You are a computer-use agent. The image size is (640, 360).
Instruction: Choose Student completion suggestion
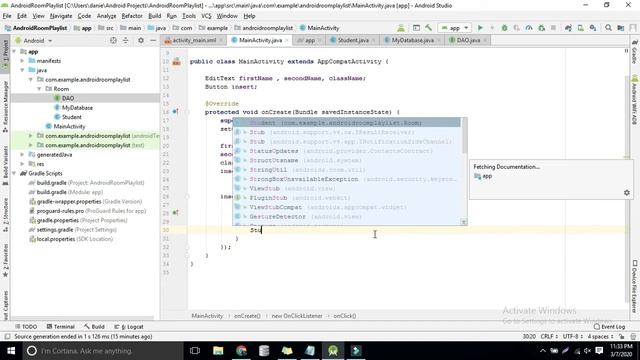coord(346,122)
